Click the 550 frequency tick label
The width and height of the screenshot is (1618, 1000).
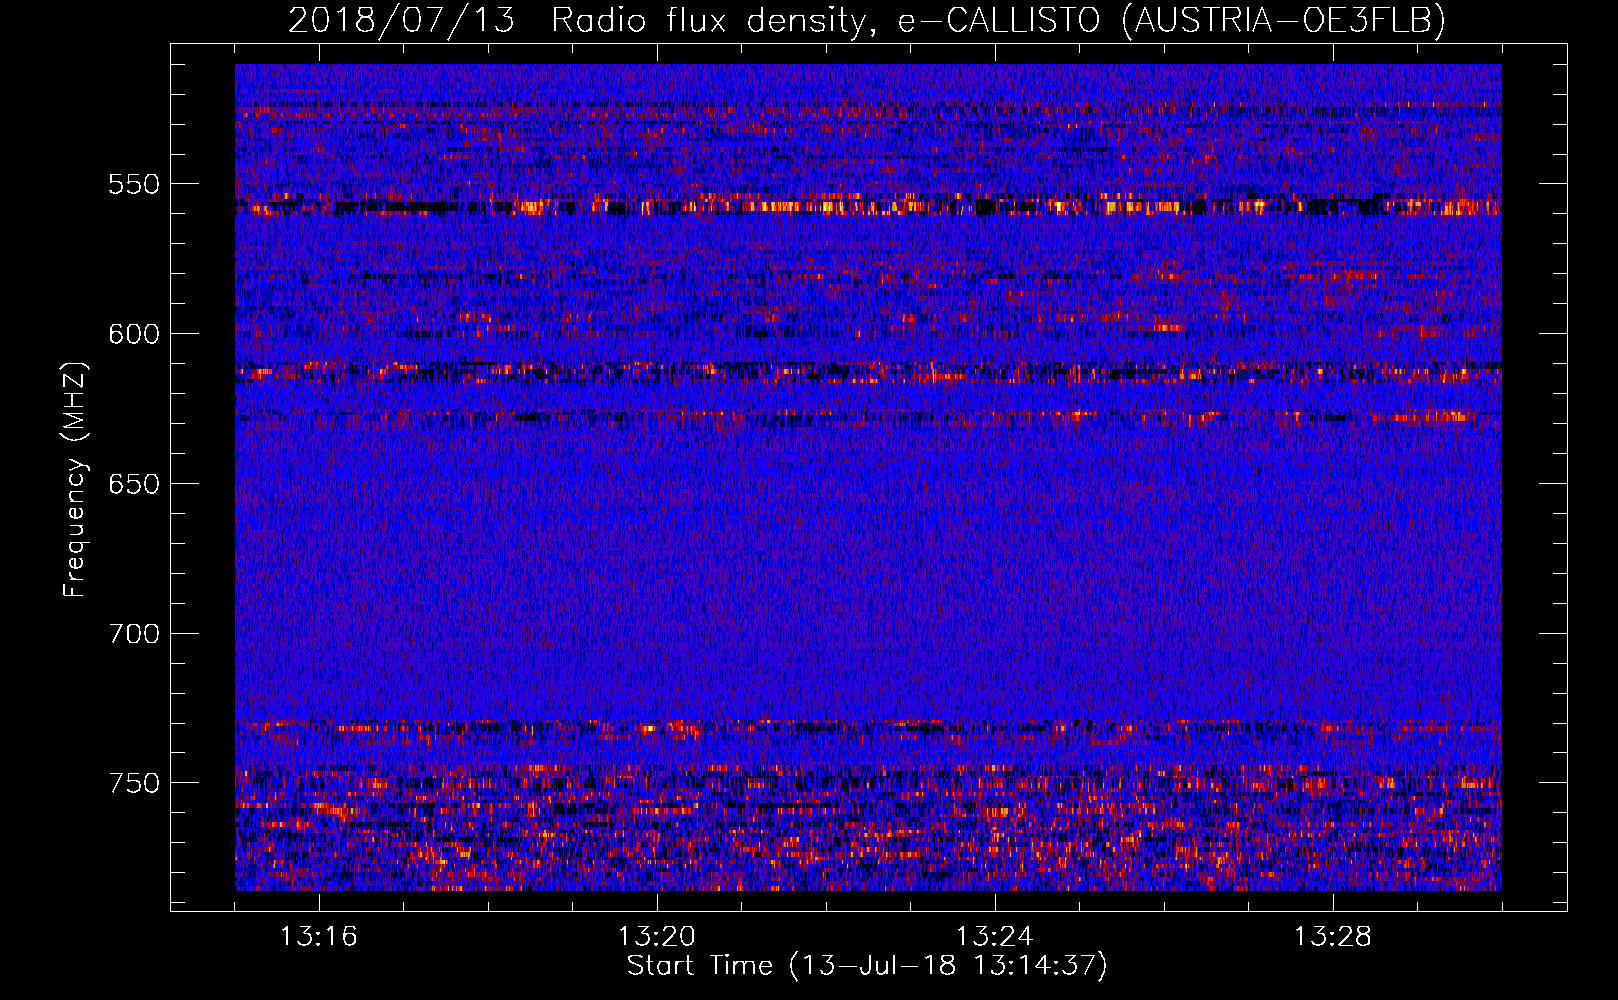134,184
